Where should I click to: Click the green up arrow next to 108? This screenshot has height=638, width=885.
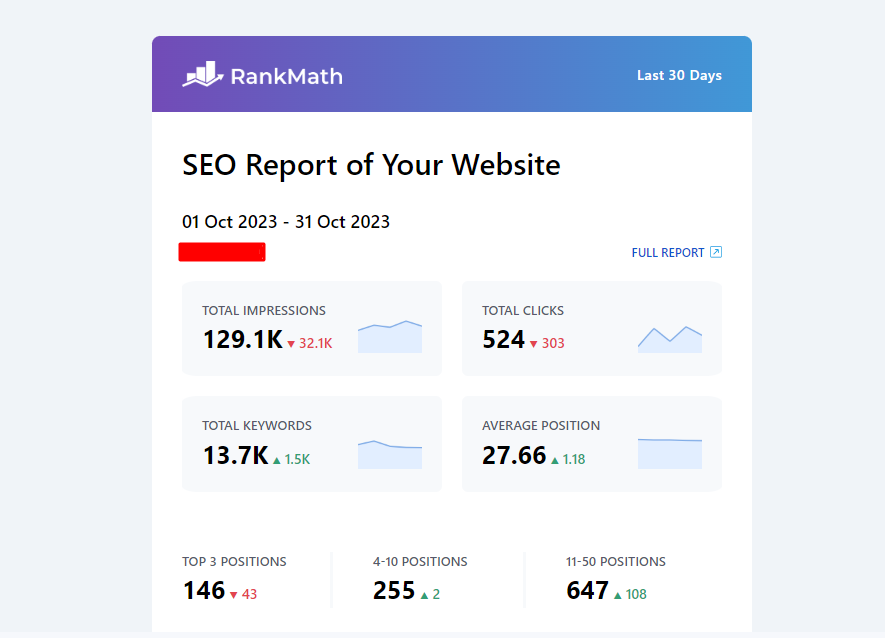coord(617,595)
